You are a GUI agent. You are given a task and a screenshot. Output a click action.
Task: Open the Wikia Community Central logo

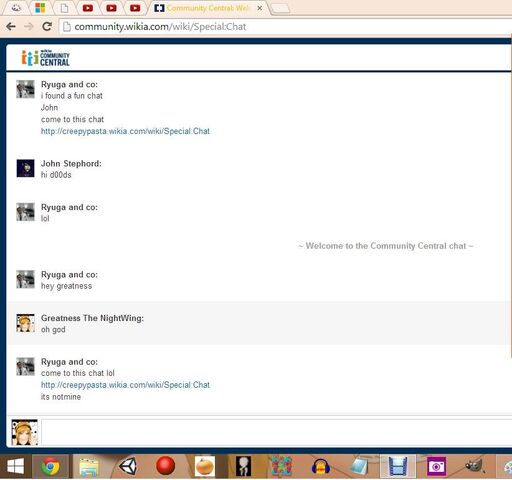[x=45, y=58]
